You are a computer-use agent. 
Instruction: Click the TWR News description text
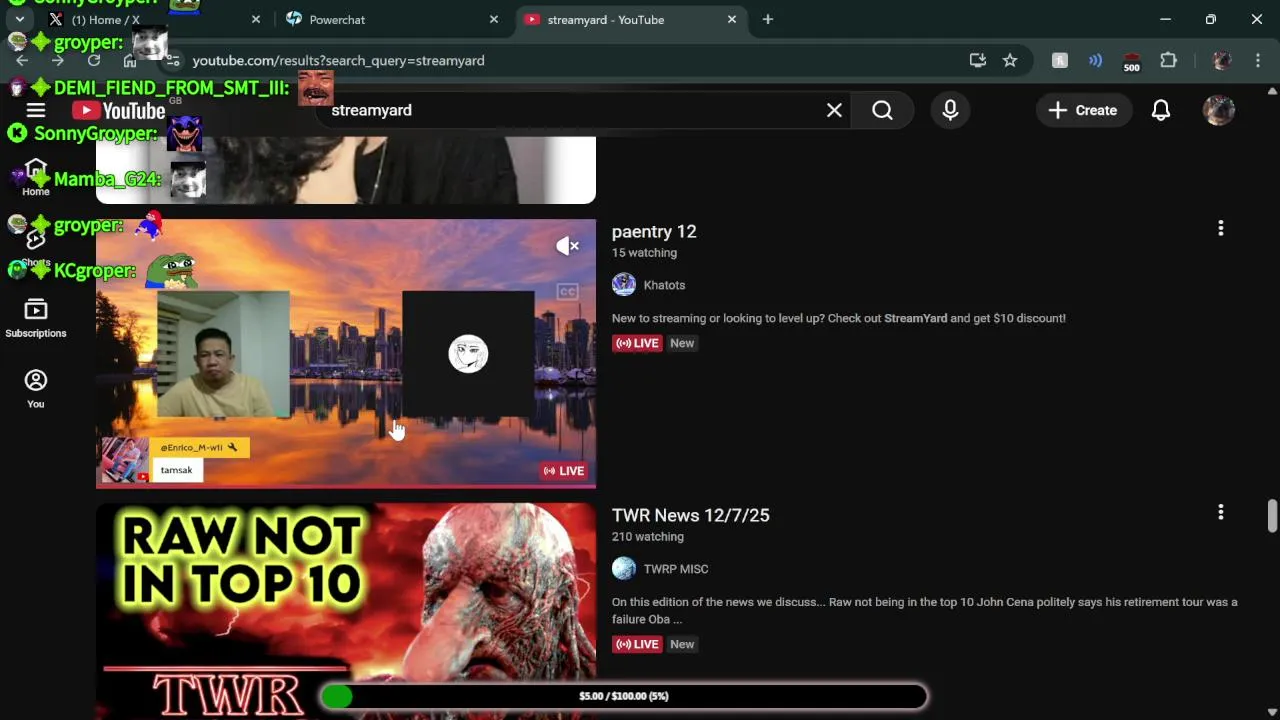click(925, 610)
